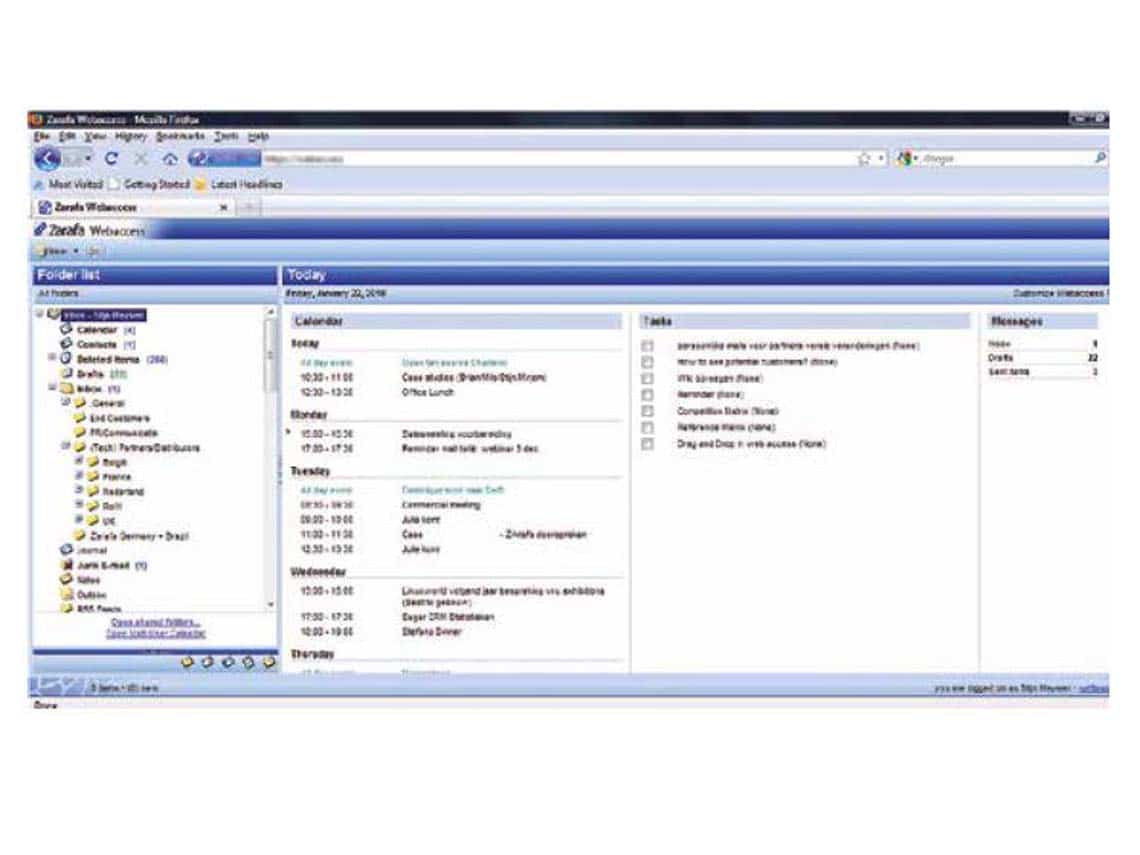
Task: Open the Help menu
Action: coord(258,137)
